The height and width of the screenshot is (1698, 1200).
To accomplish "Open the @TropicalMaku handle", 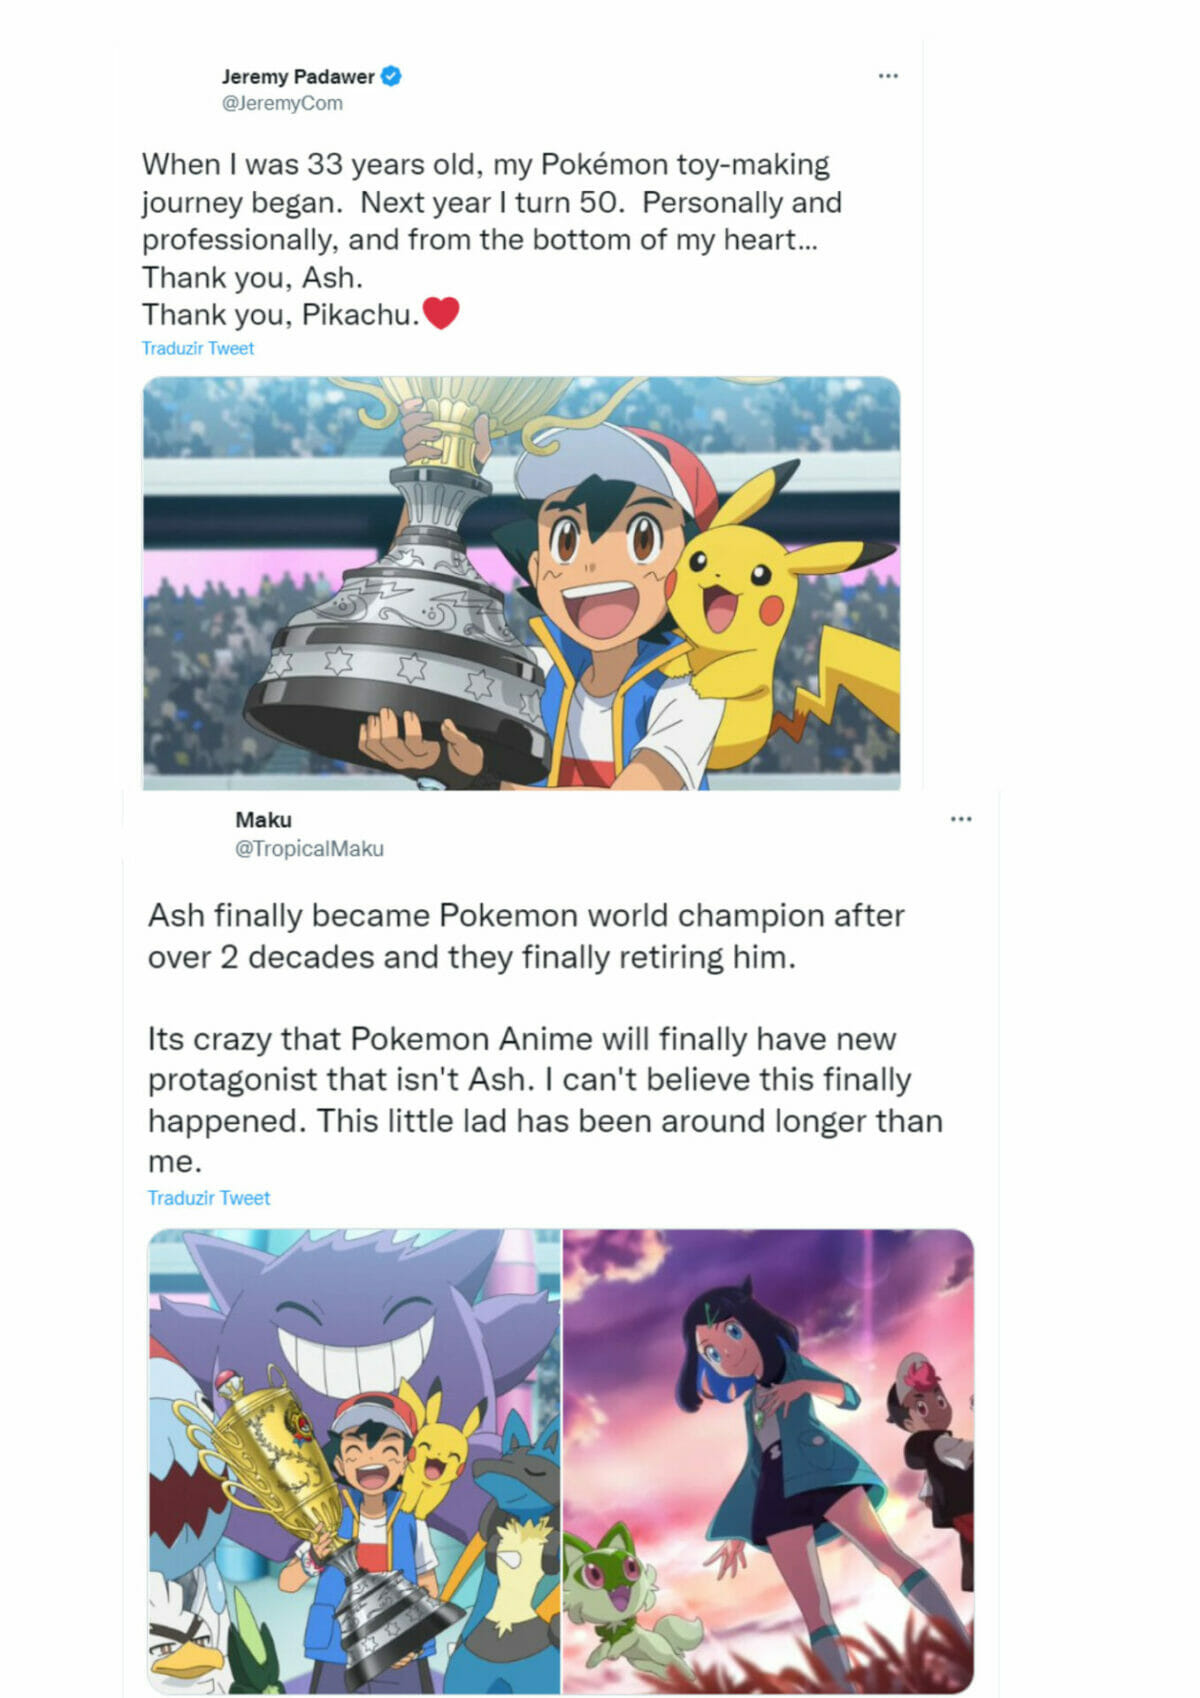I will point(309,848).
